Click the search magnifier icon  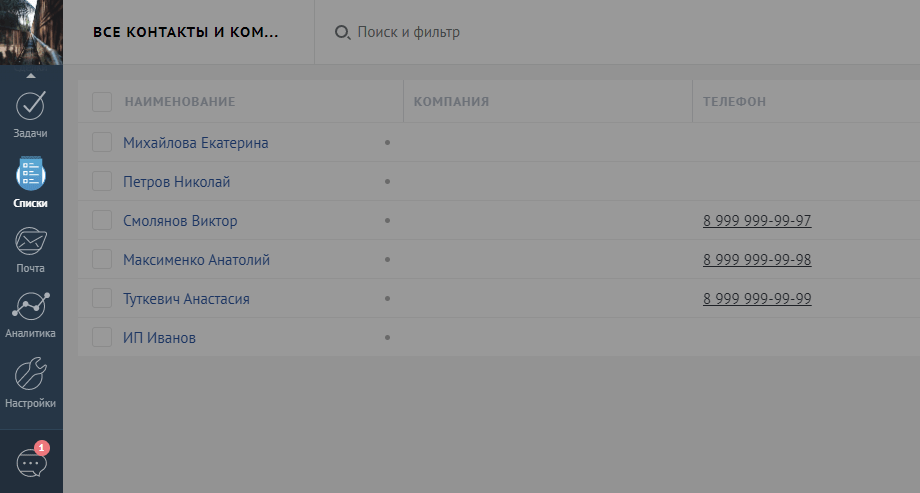pyautogui.click(x=342, y=33)
